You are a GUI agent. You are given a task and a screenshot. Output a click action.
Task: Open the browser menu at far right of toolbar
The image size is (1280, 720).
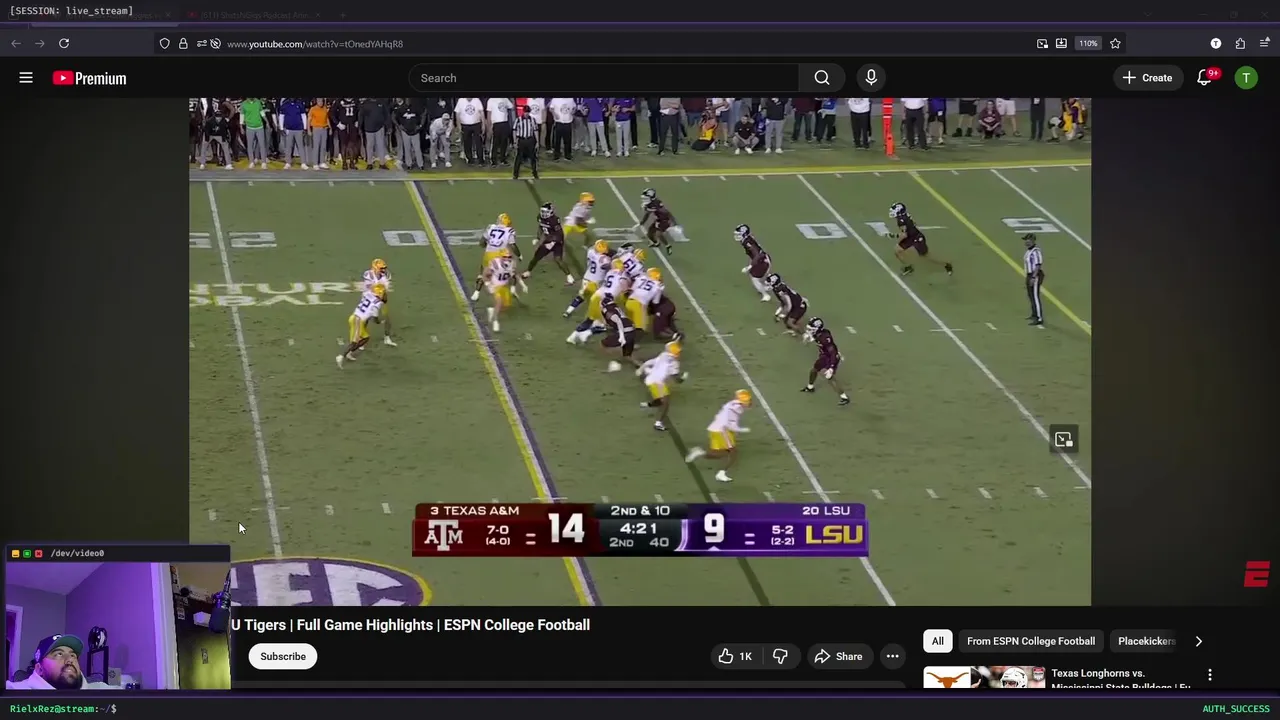click(1264, 43)
